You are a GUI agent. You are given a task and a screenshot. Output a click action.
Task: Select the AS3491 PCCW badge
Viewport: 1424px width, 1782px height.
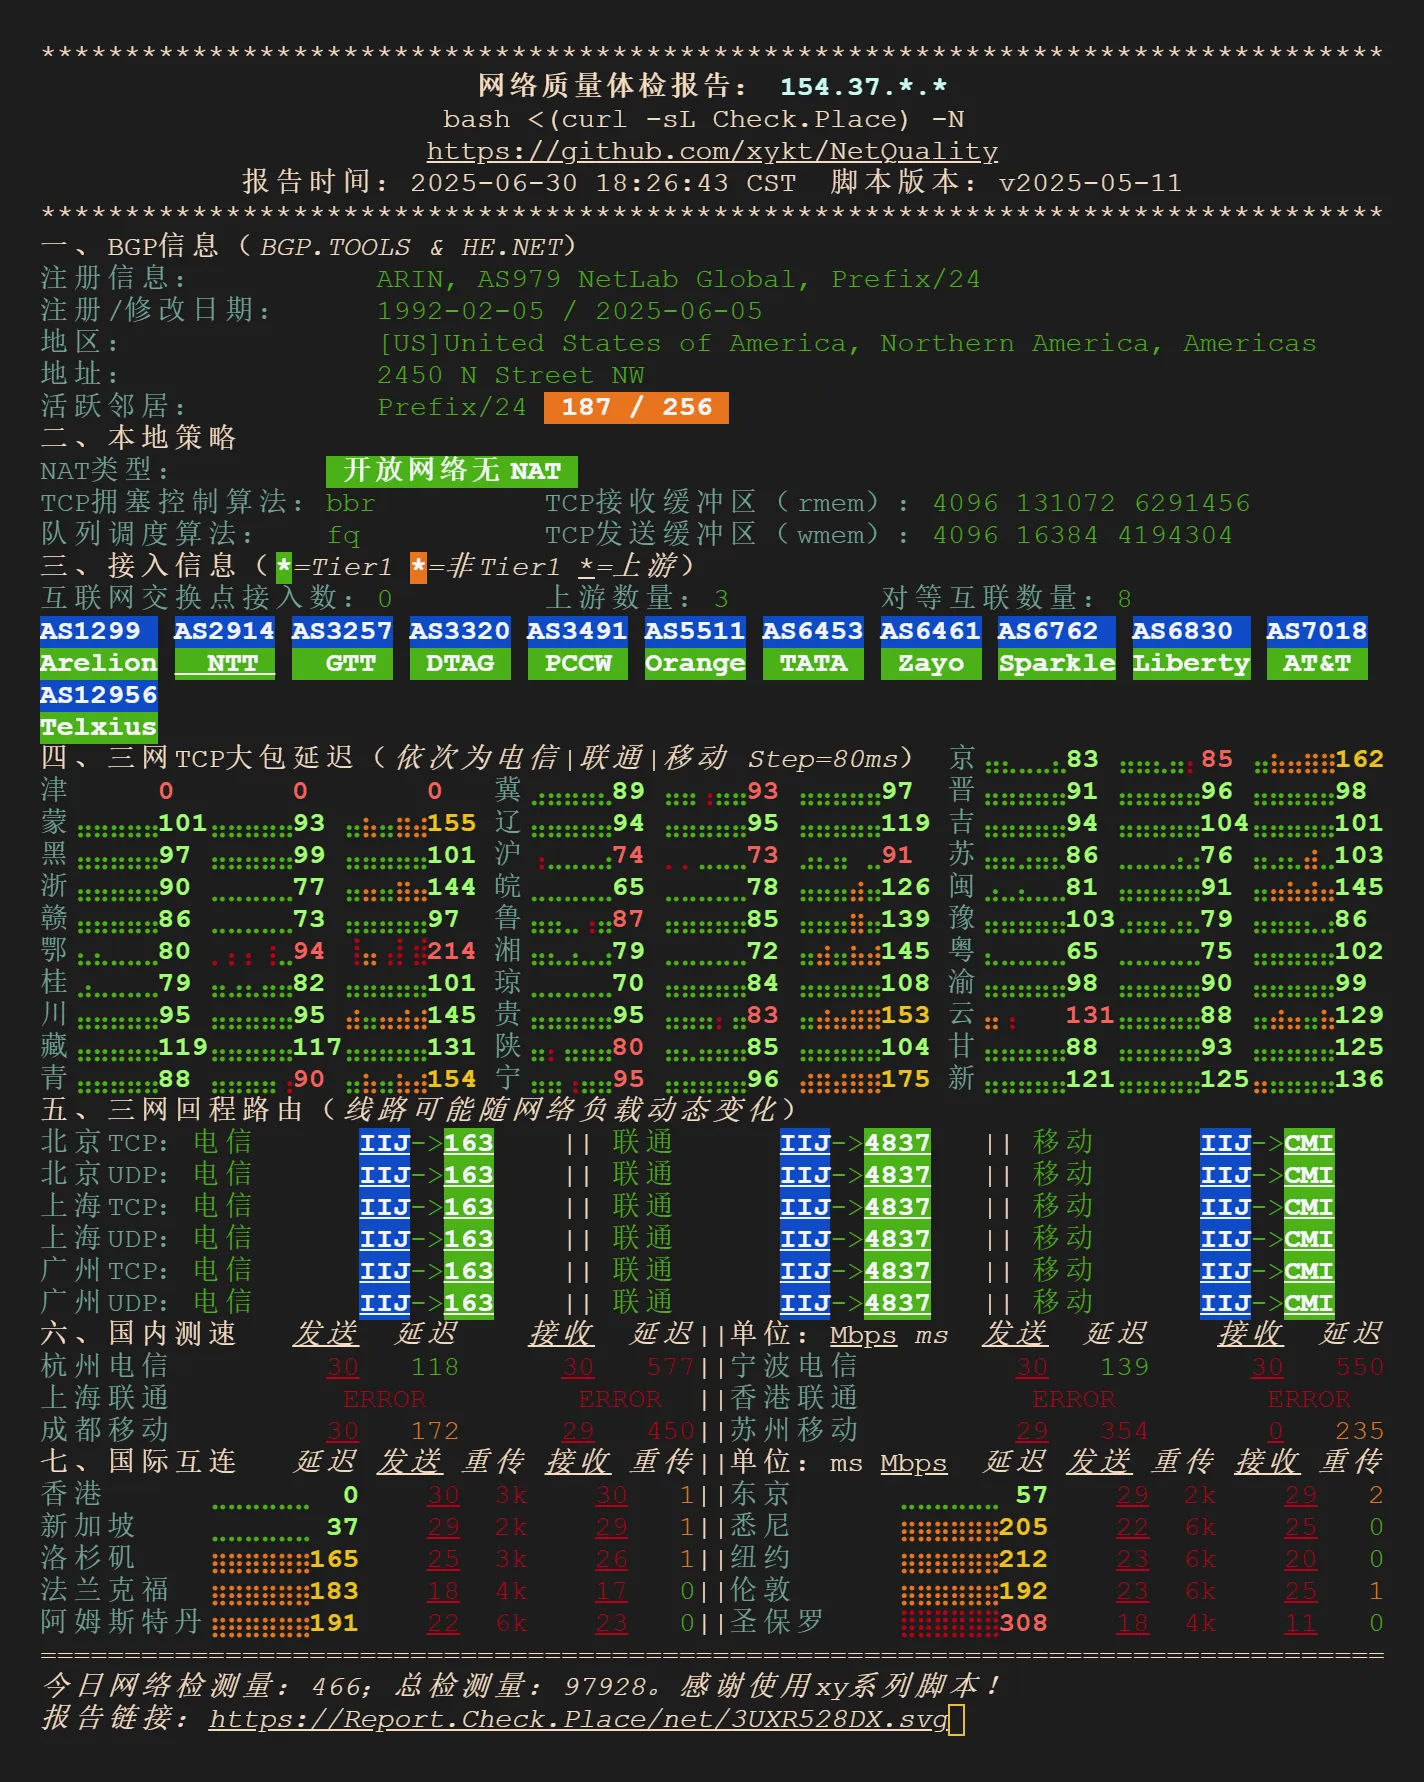click(x=577, y=647)
